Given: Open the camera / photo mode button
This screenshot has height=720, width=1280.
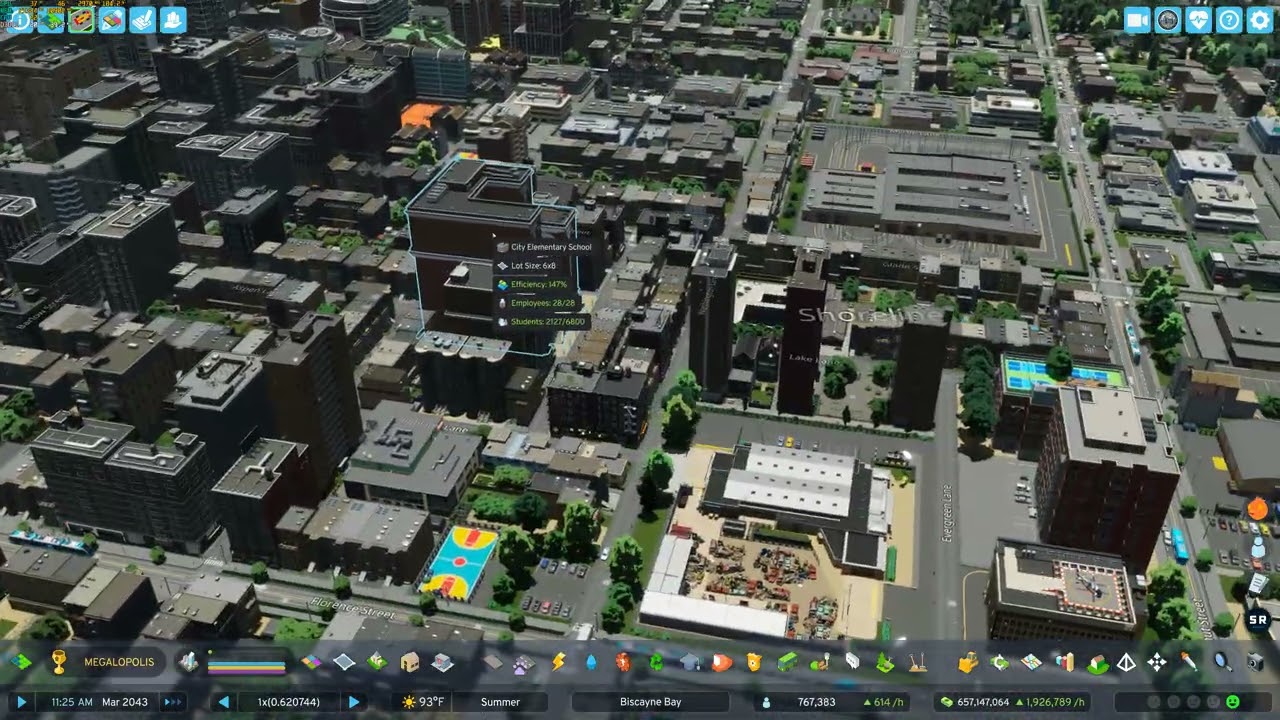Looking at the screenshot, I should pyautogui.click(x=1137, y=20).
